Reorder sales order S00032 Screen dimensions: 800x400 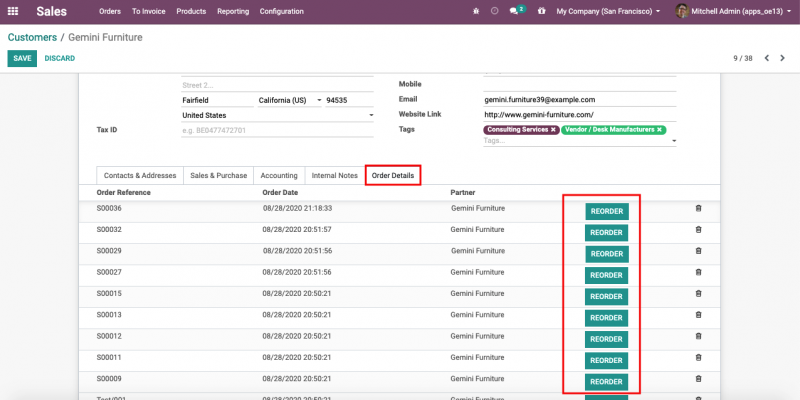tap(607, 233)
